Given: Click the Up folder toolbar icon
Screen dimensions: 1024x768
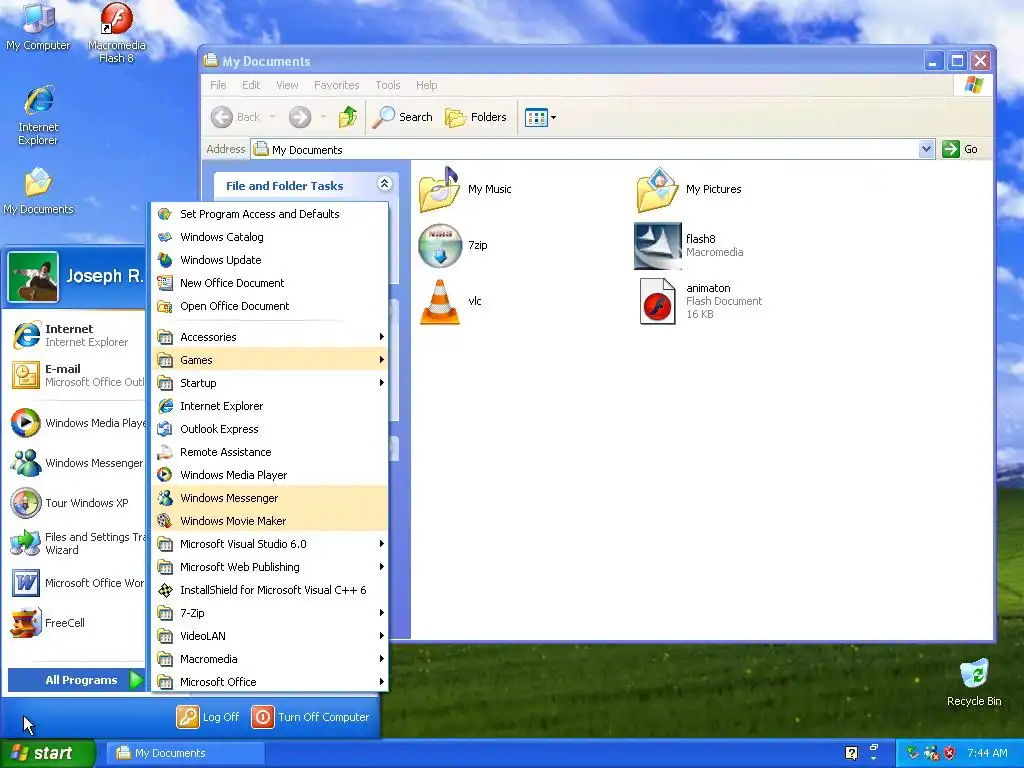Looking at the screenshot, I should click(348, 117).
